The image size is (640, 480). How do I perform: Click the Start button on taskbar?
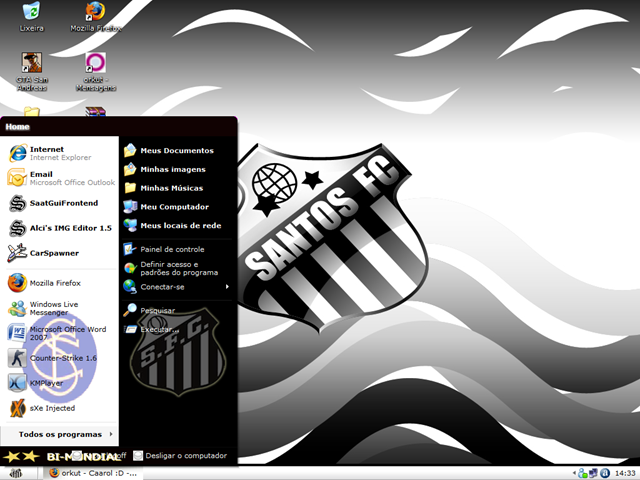coord(16,473)
